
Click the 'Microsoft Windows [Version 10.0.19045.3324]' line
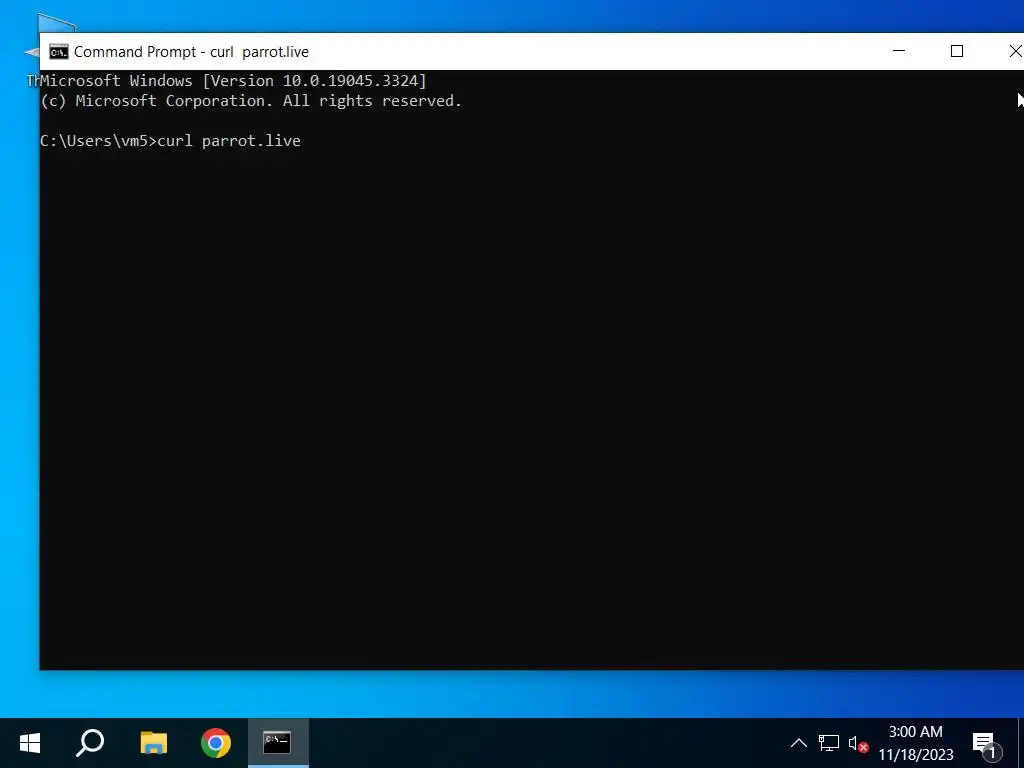click(233, 81)
